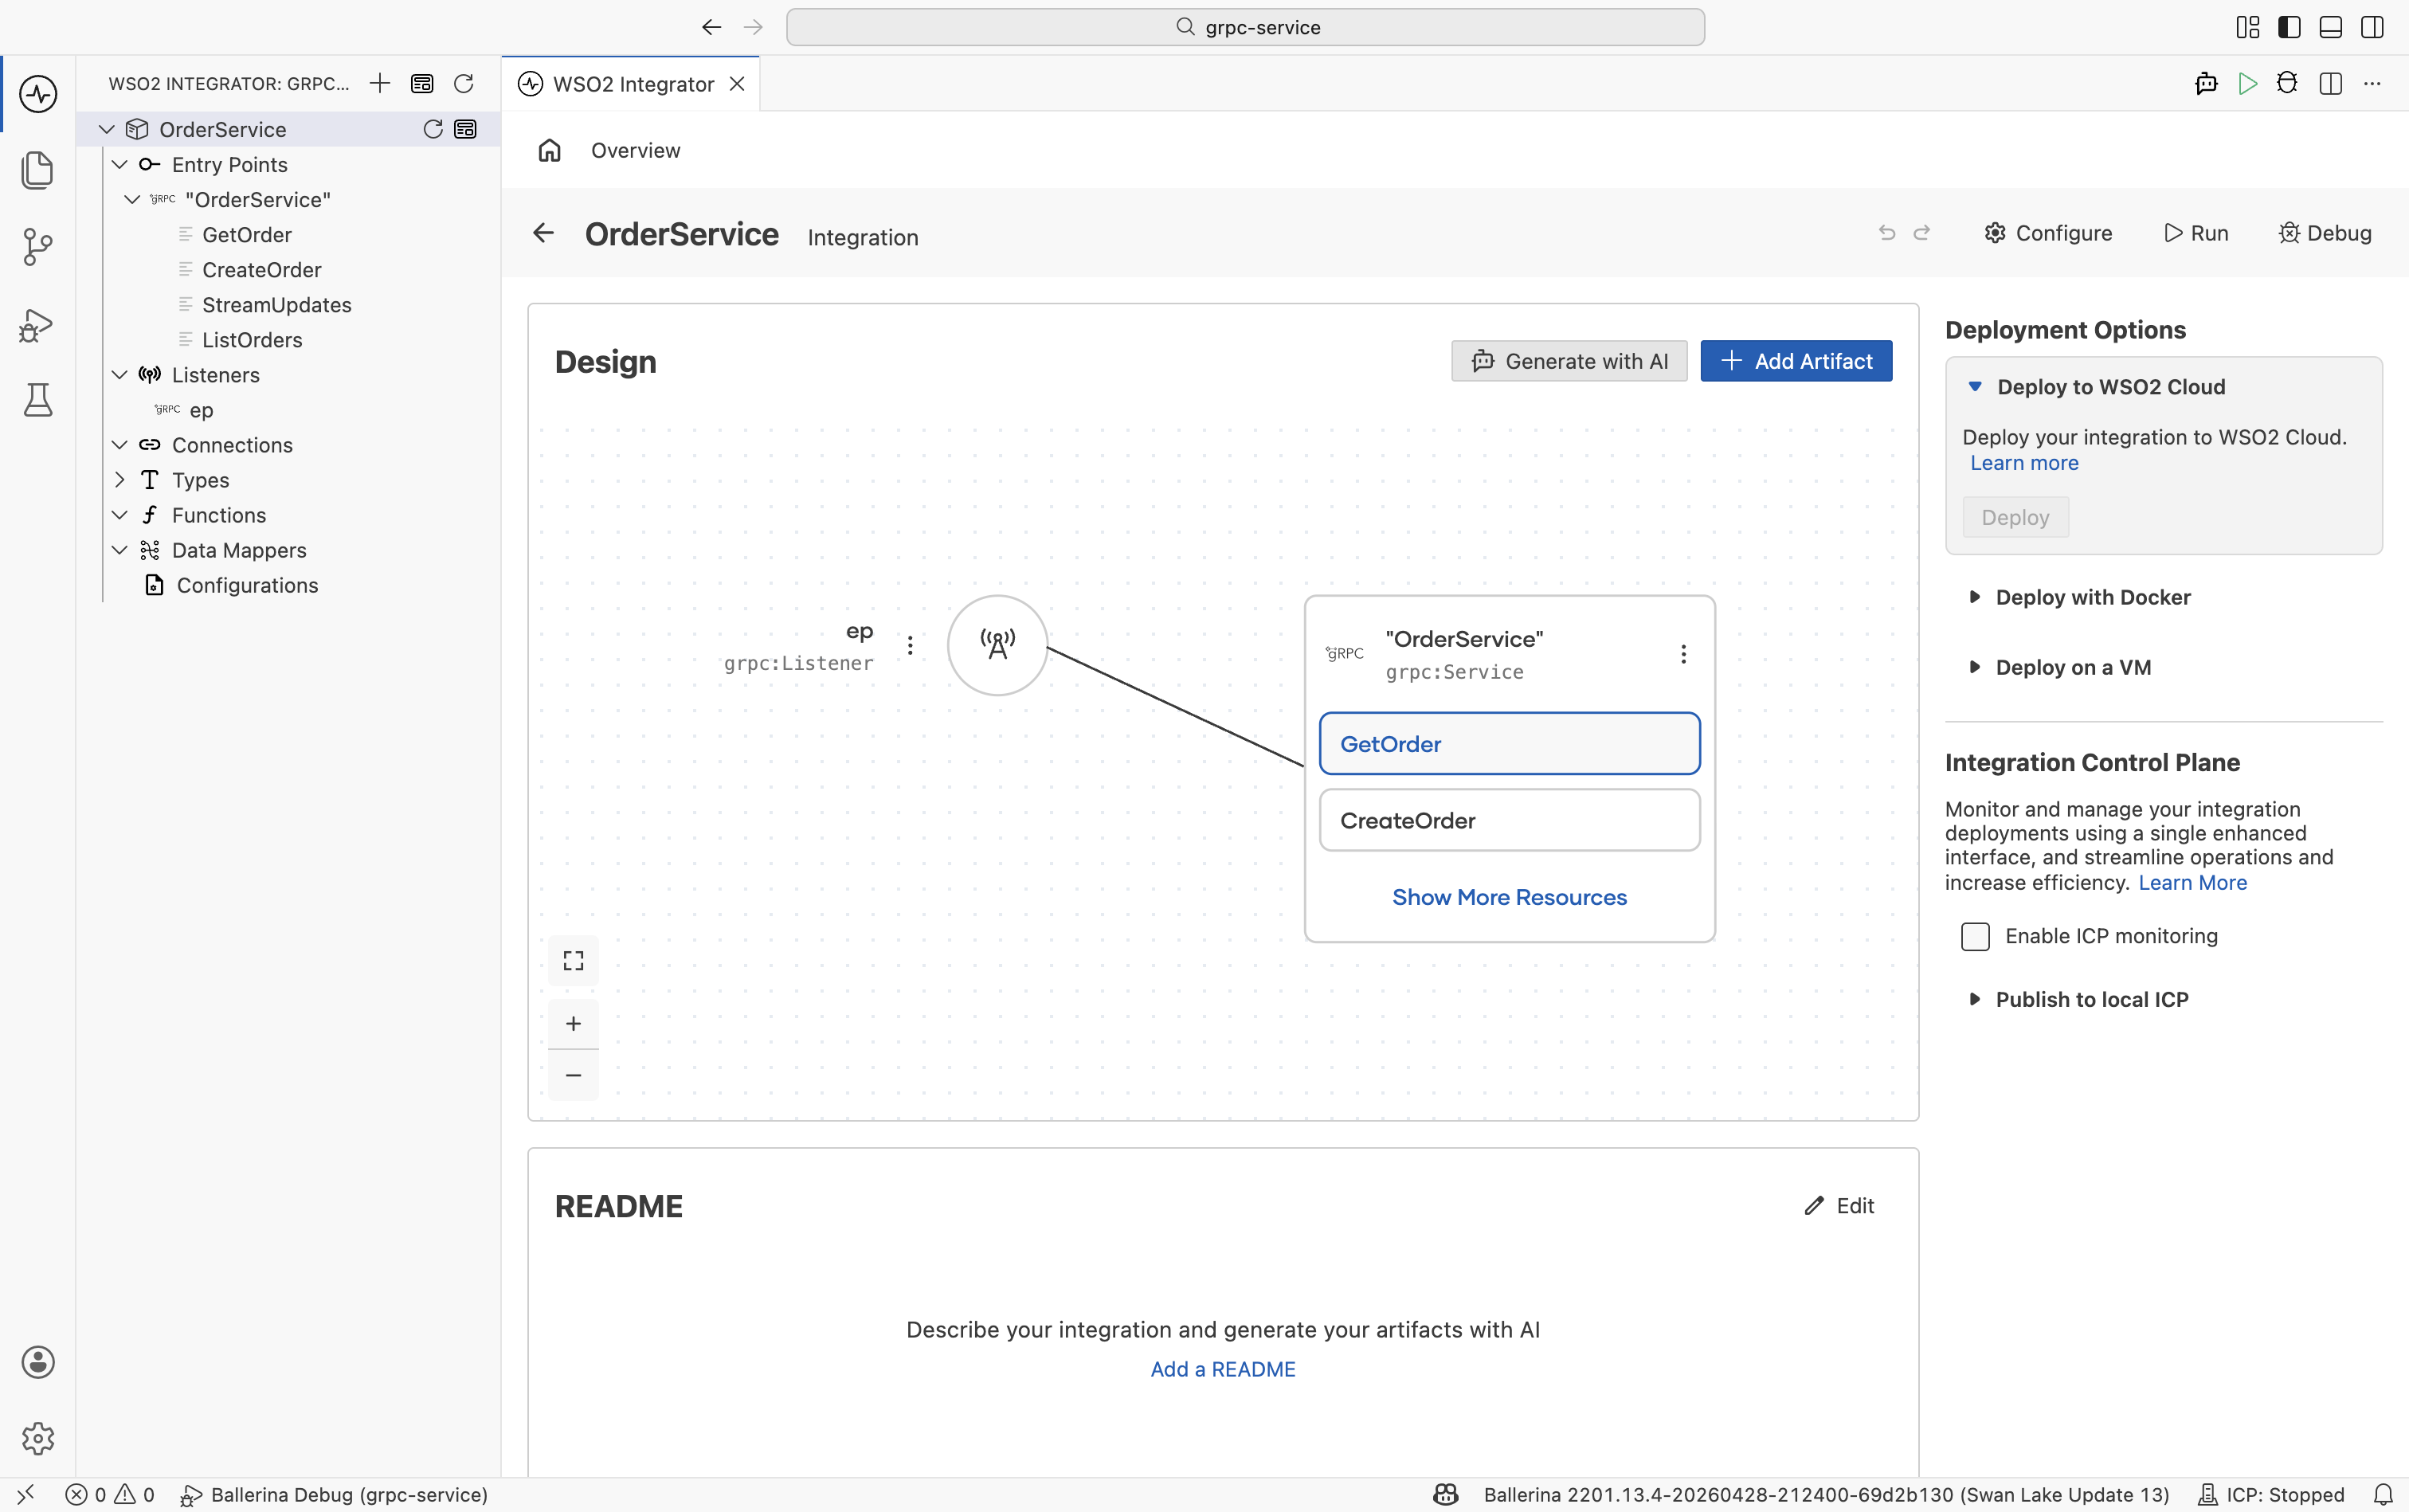Collapse Entry Points tree node

tap(119, 164)
